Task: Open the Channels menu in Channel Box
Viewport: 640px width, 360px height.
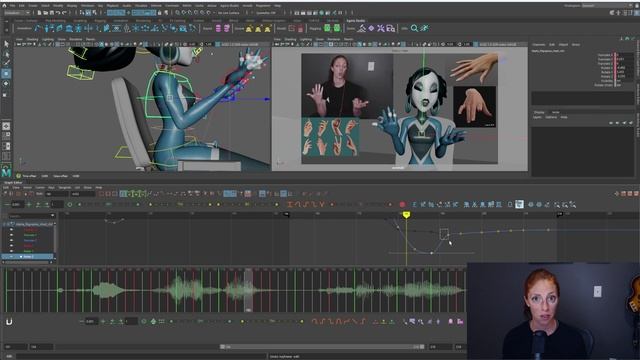Action: (539, 44)
